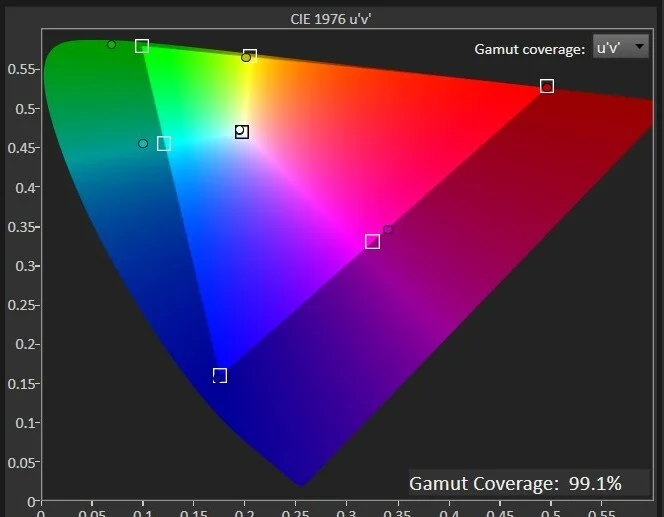The height and width of the screenshot is (517, 664).
Task: Click the 'Gamut coverage:' label
Action: [x=529, y=49]
